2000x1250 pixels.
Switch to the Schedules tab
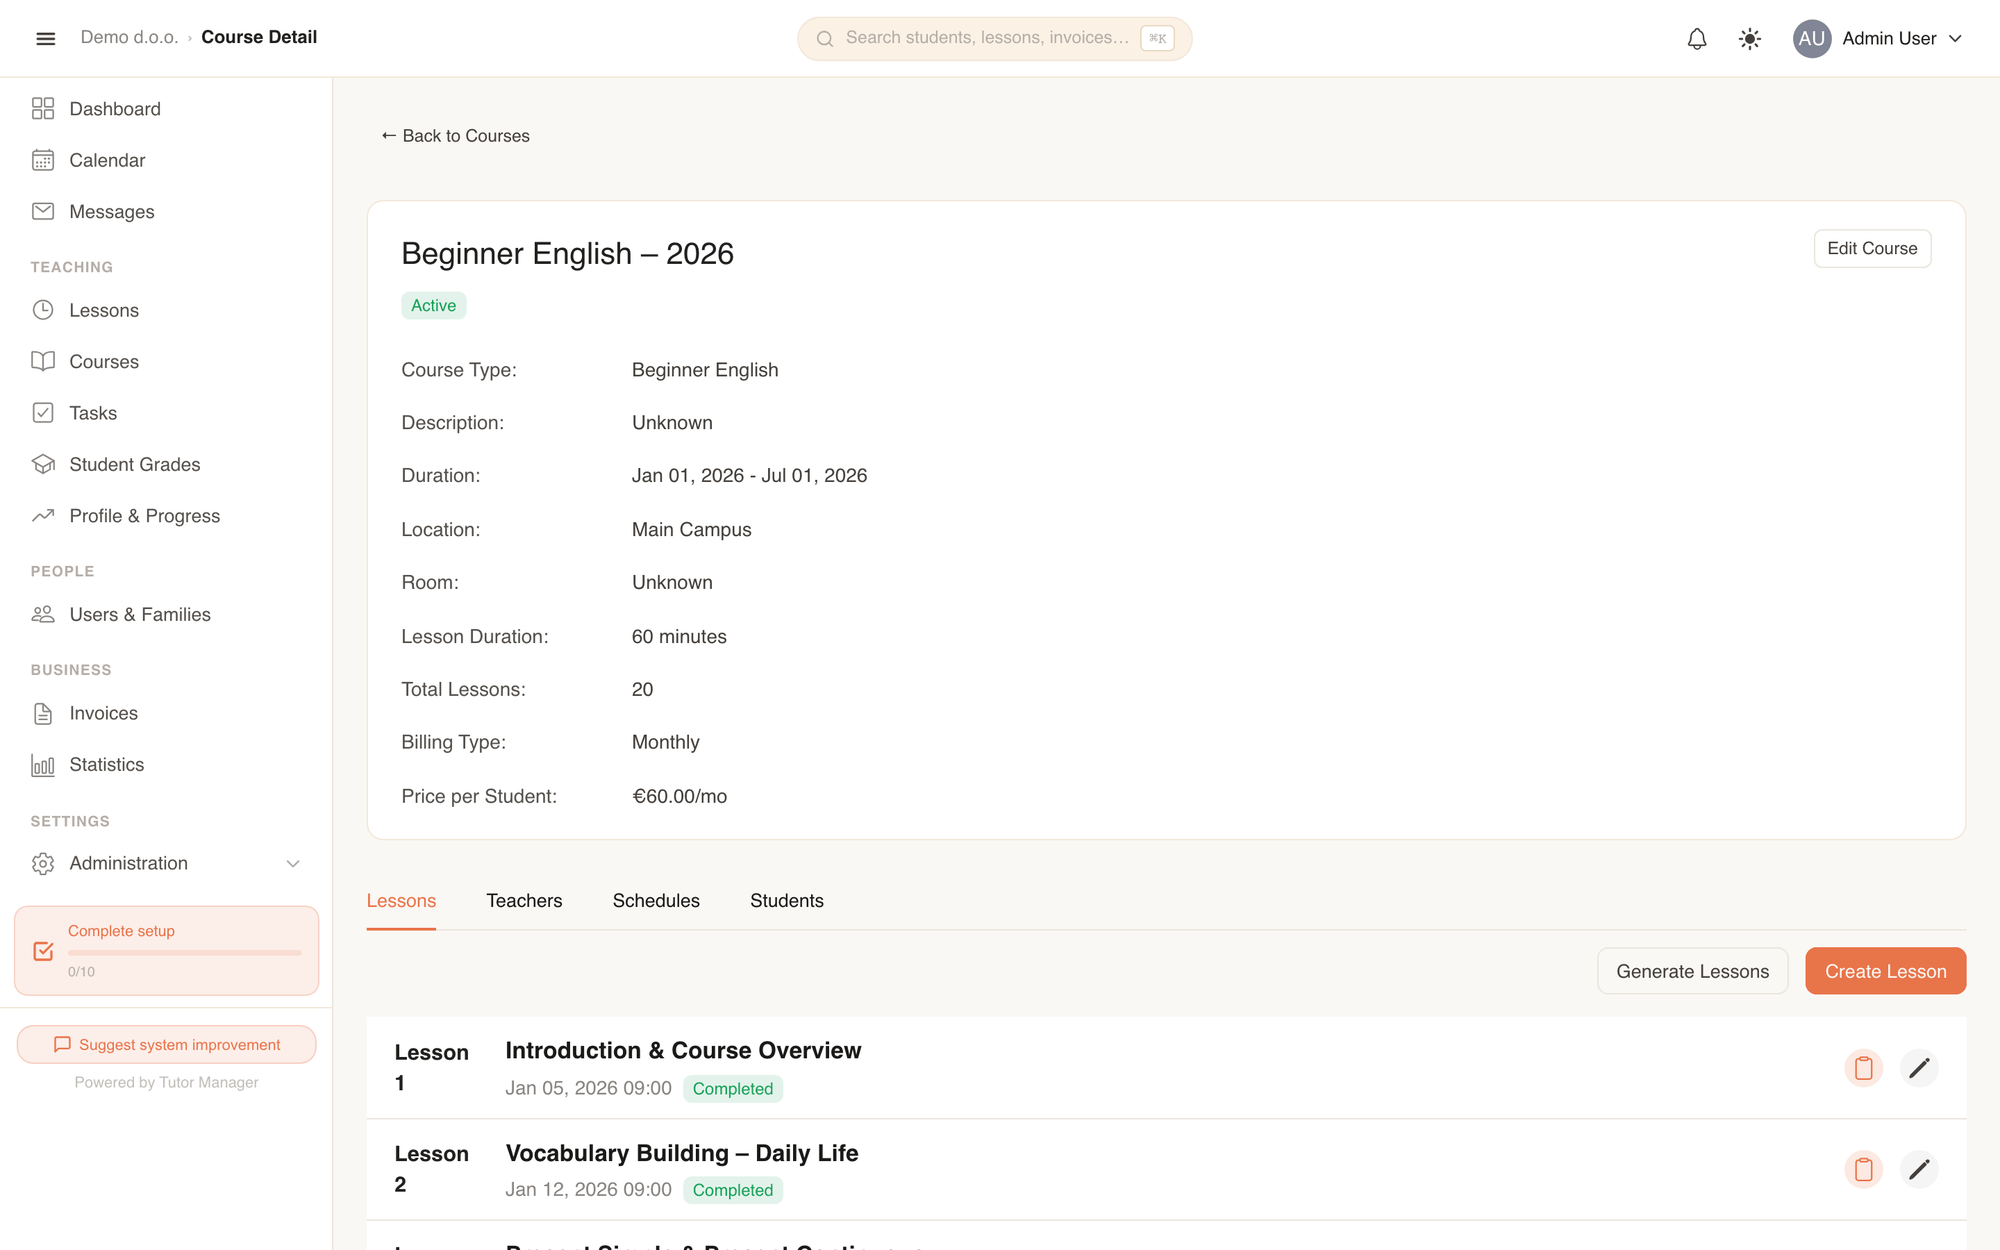[x=656, y=901]
